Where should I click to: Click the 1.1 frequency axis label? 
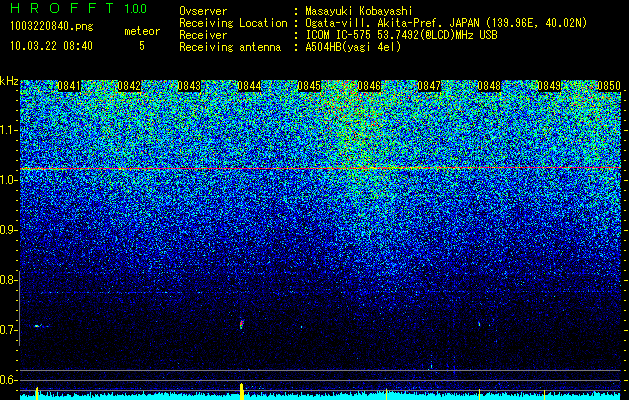tap(8, 130)
